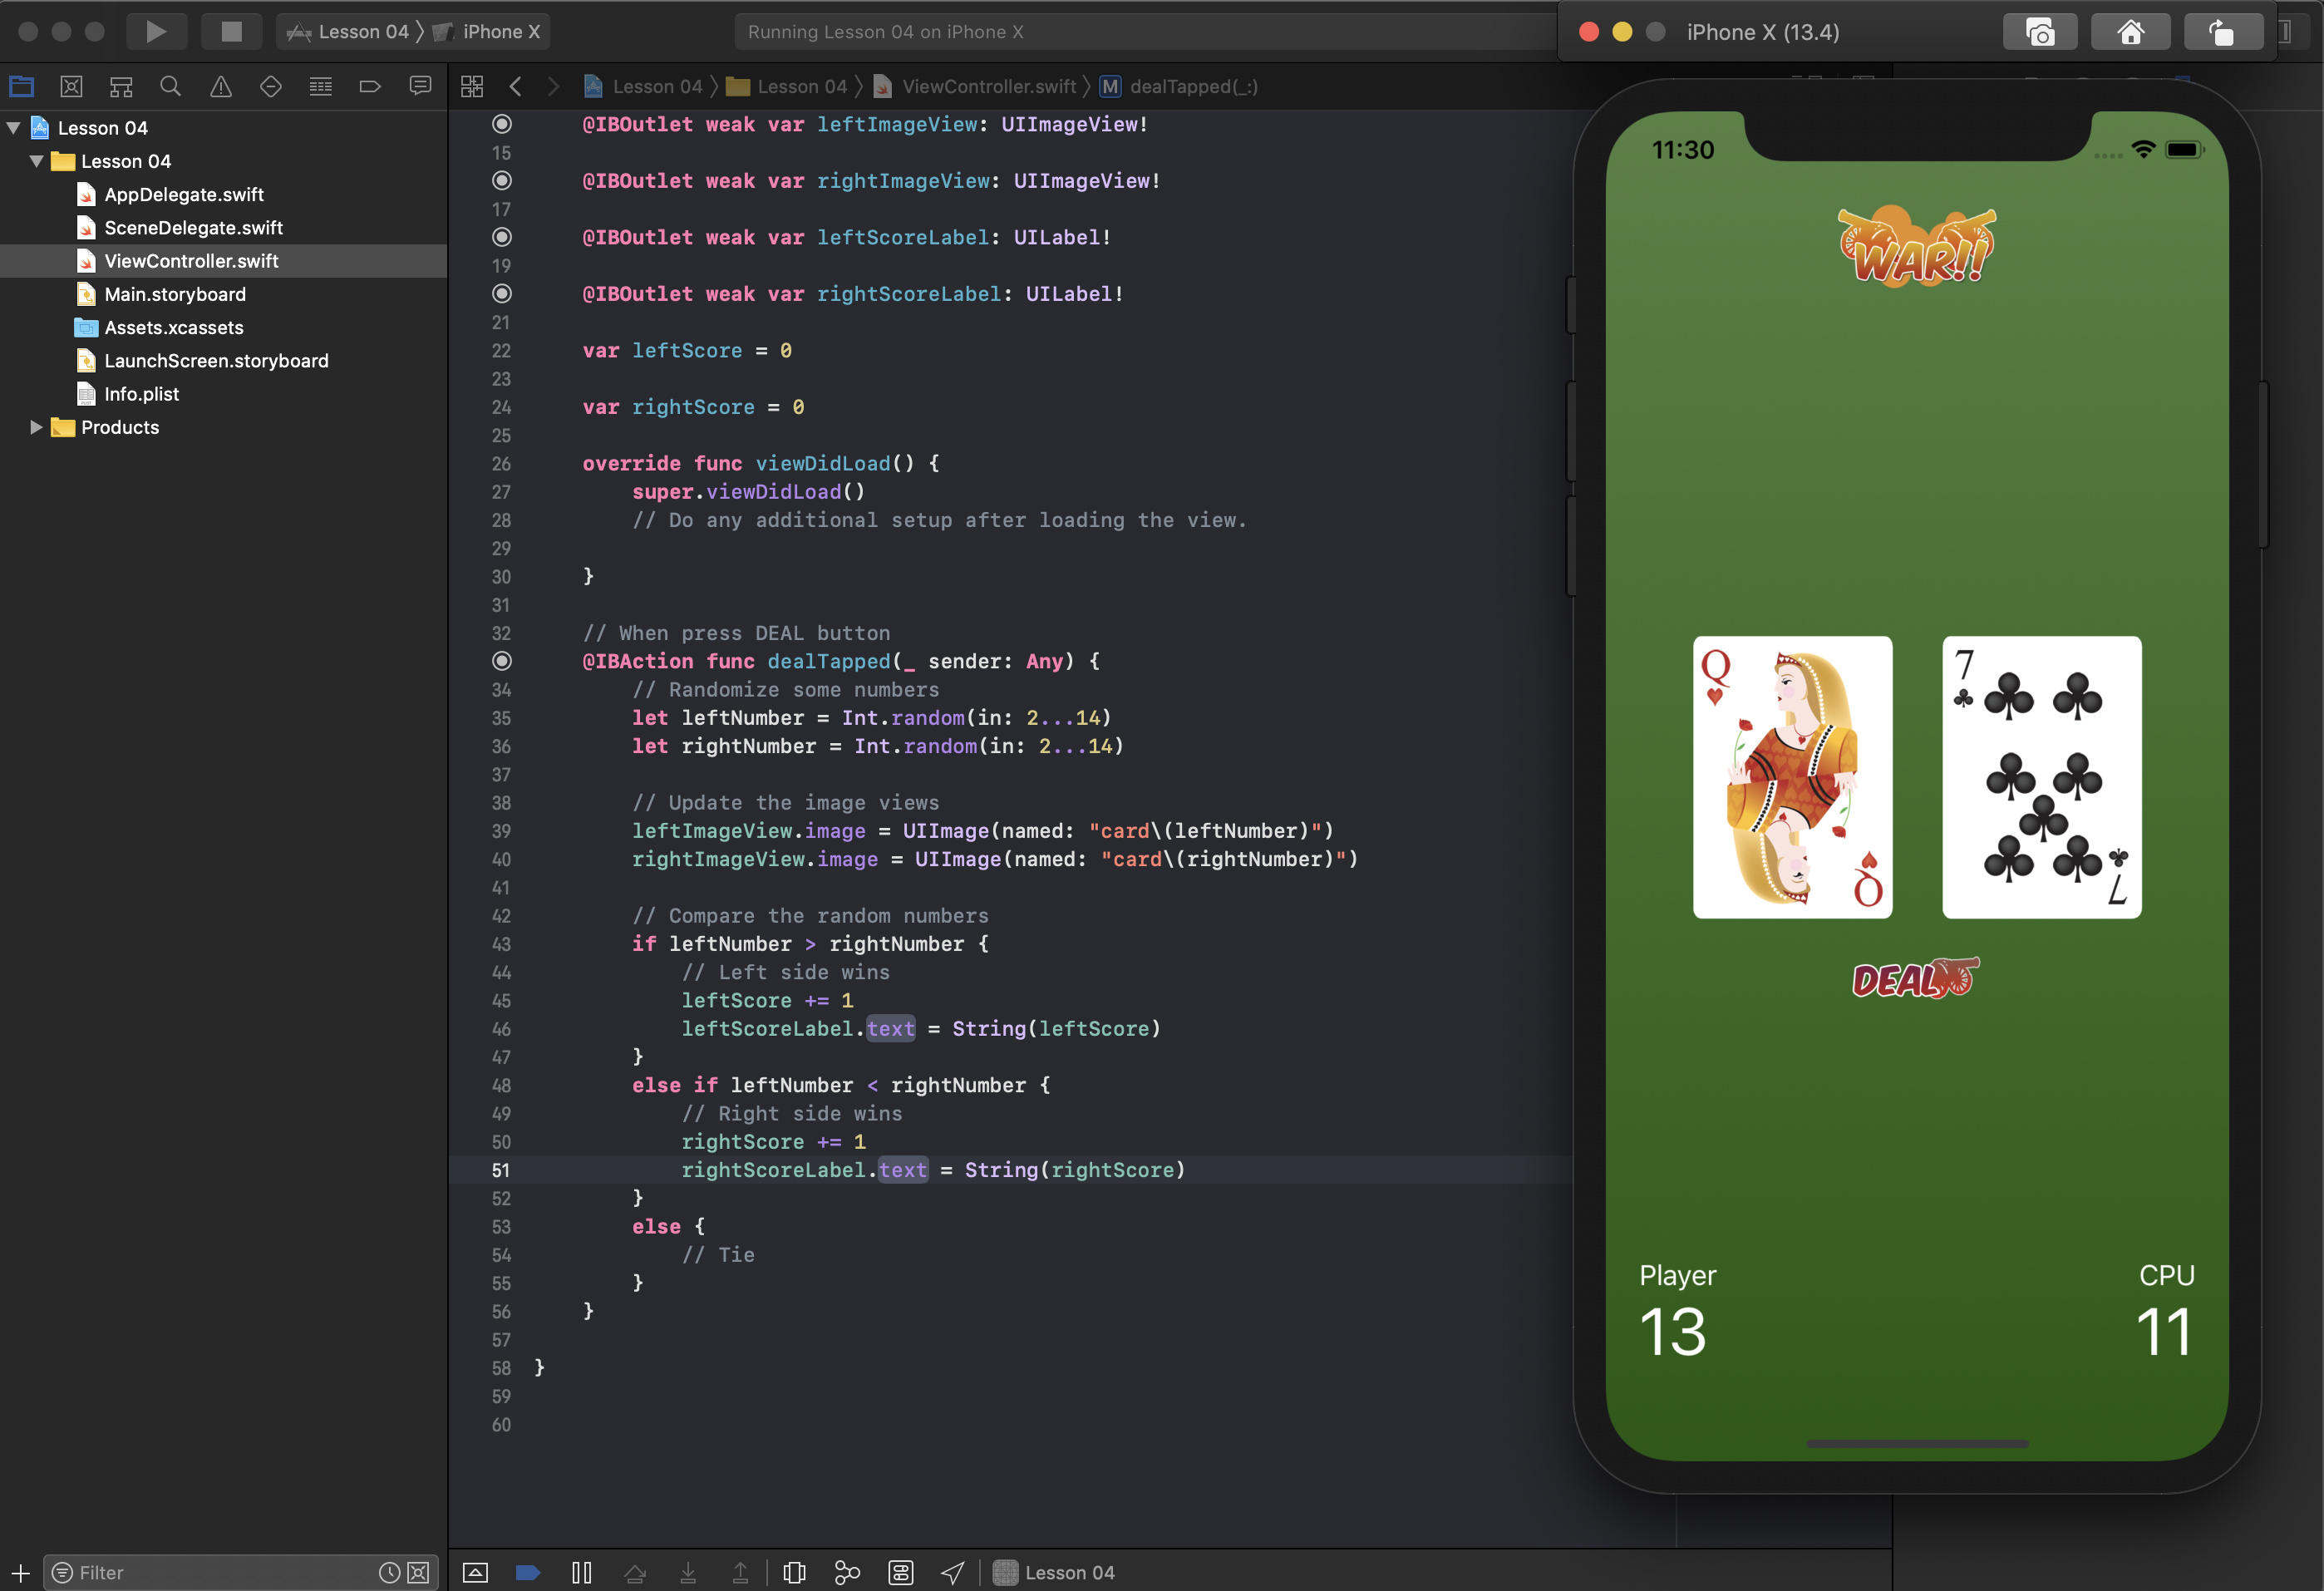Pause program execution in debug bar
The height and width of the screenshot is (1591, 2324).
(581, 1572)
